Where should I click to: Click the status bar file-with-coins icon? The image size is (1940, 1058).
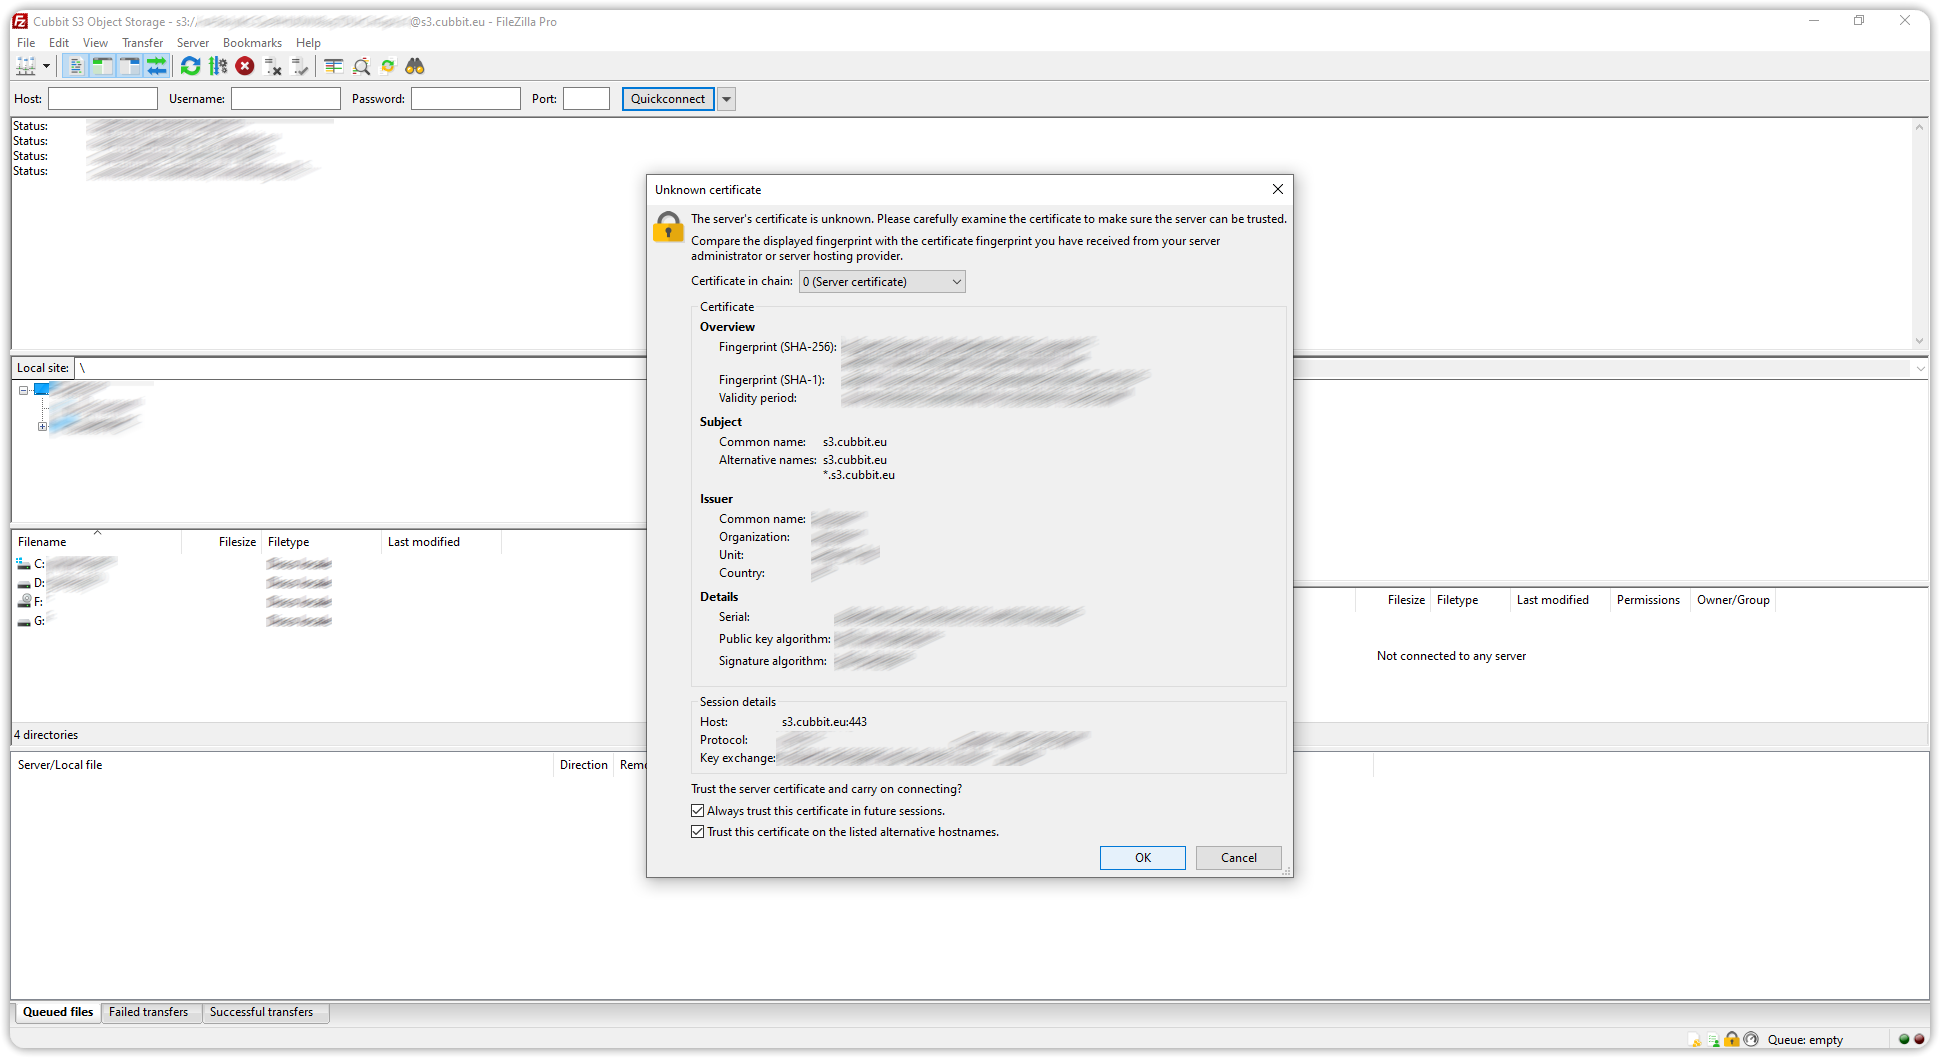pyautogui.click(x=1695, y=1040)
